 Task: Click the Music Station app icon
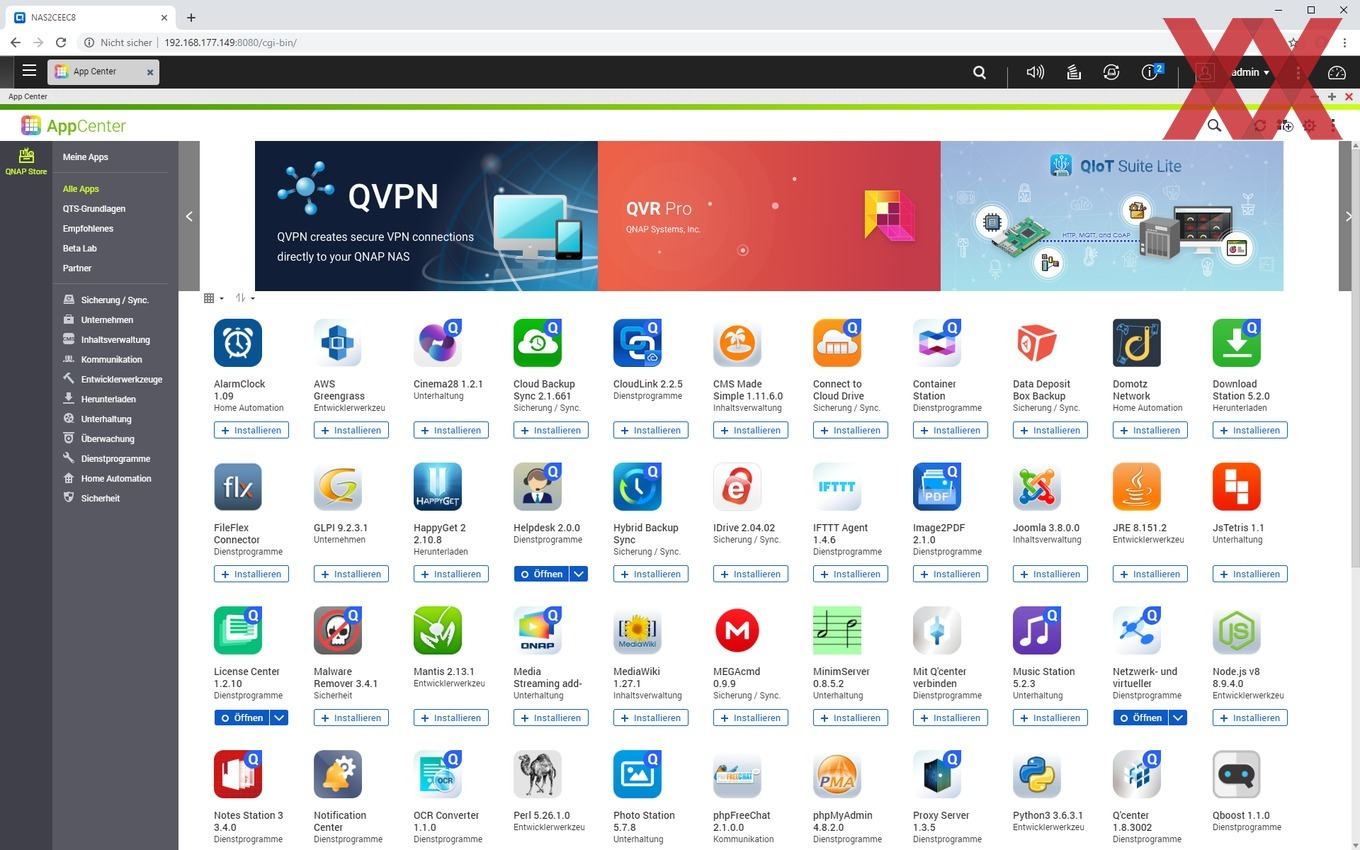(1037, 631)
